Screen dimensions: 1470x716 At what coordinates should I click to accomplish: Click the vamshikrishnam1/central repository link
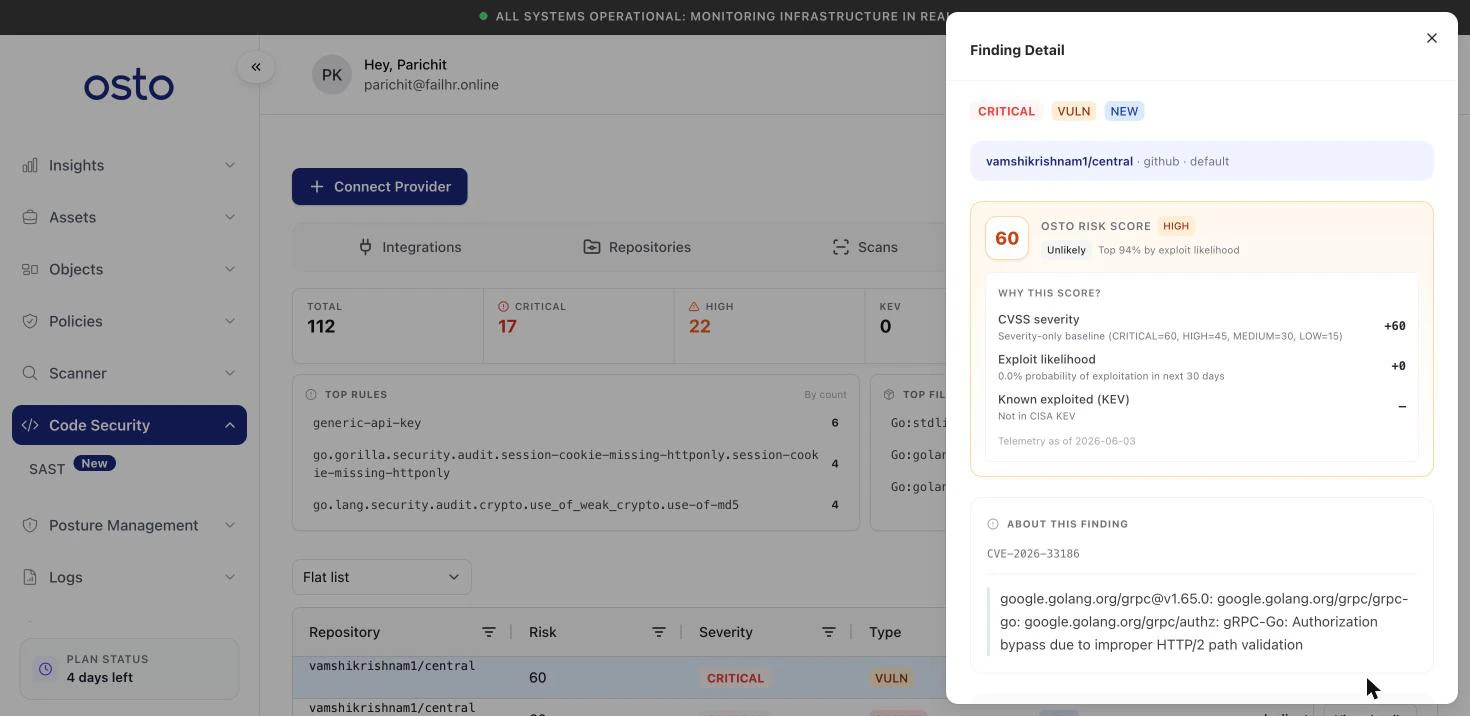[x=1059, y=161]
